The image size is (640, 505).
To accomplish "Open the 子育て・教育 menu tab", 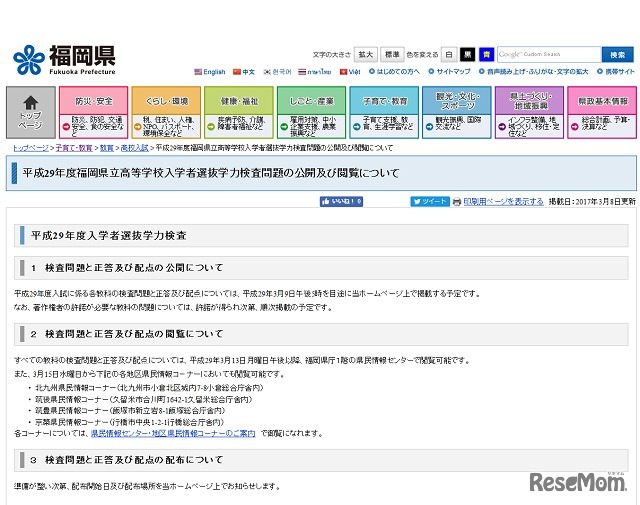I will coord(384,101).
